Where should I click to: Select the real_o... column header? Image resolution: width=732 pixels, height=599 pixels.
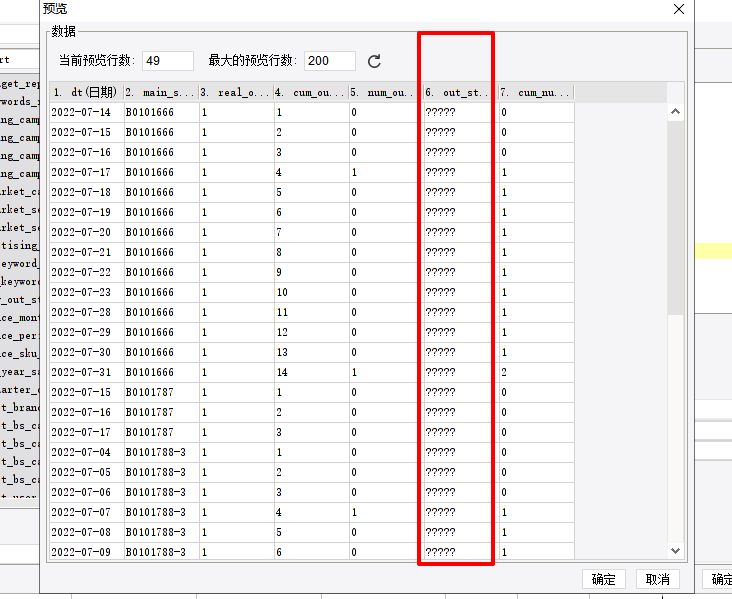tap(237, 92)
